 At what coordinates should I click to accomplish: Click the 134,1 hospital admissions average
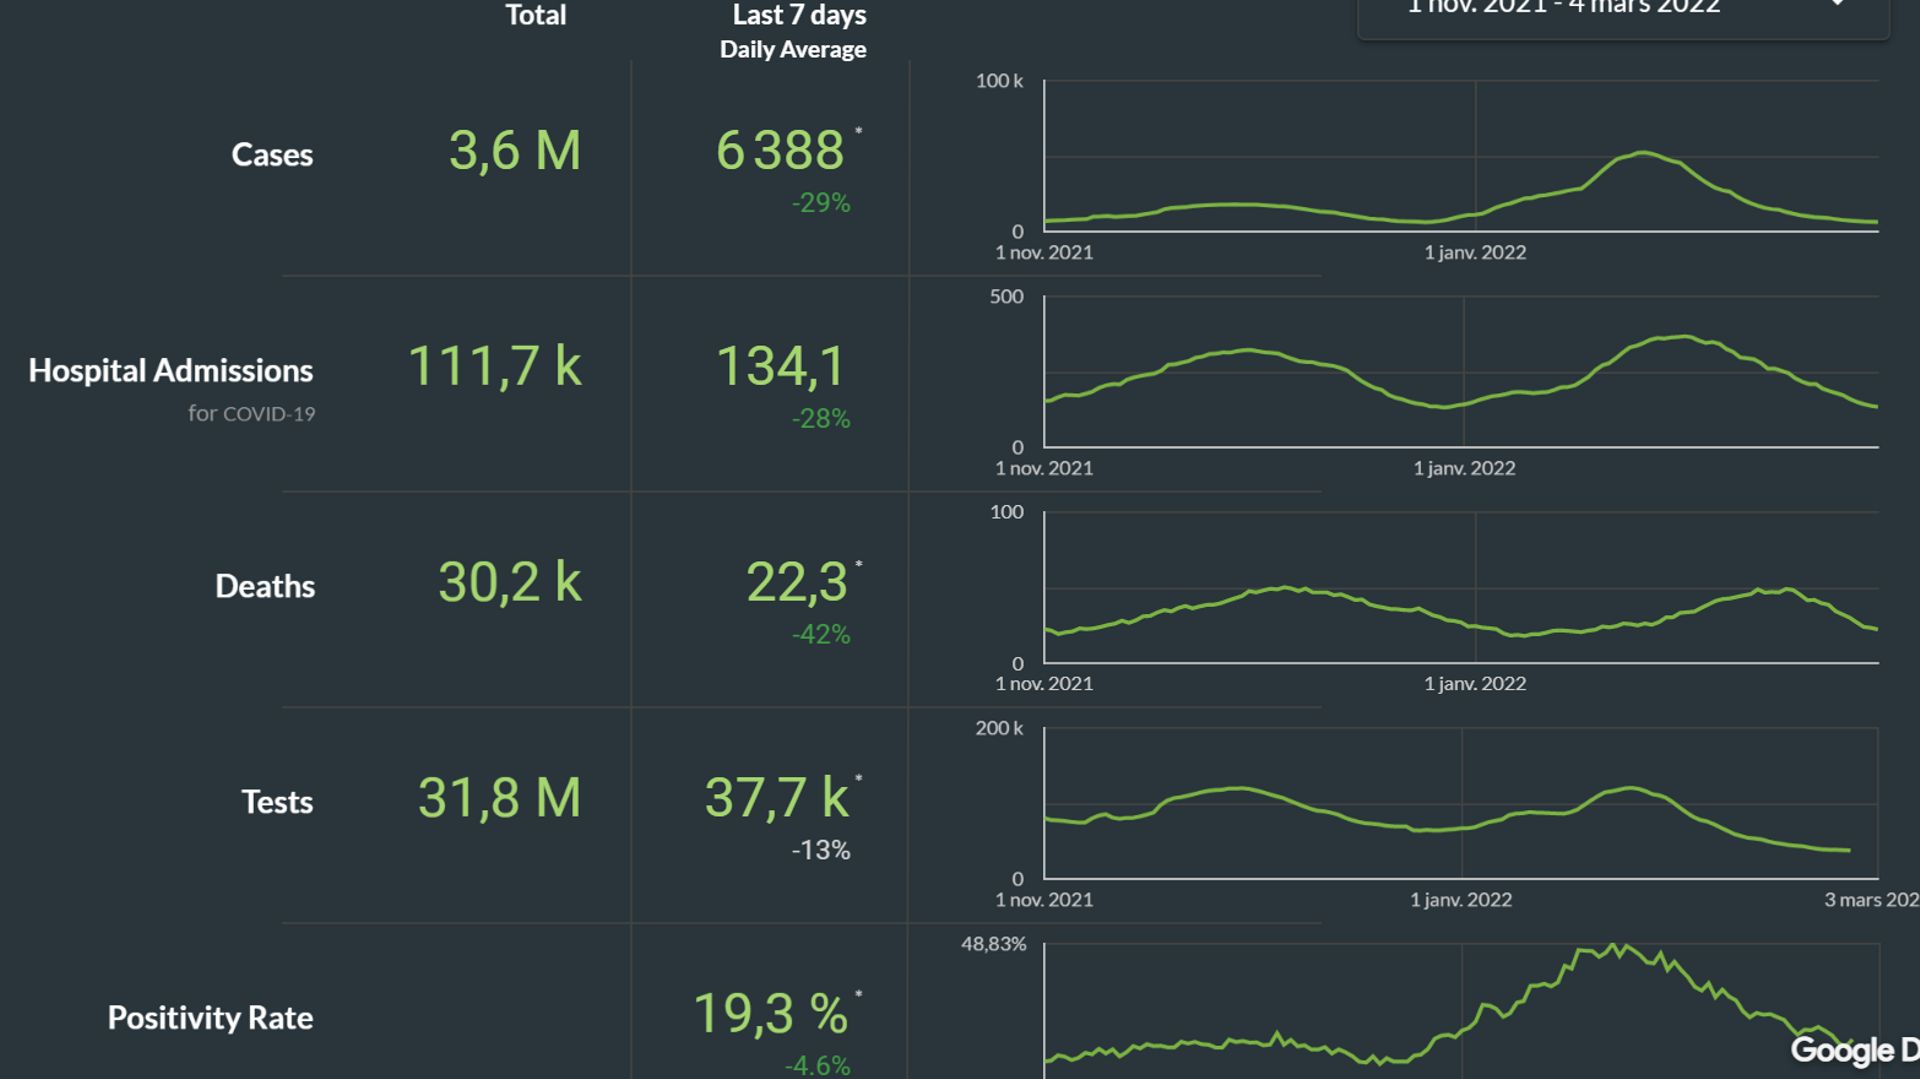click(x=781, y=366)
